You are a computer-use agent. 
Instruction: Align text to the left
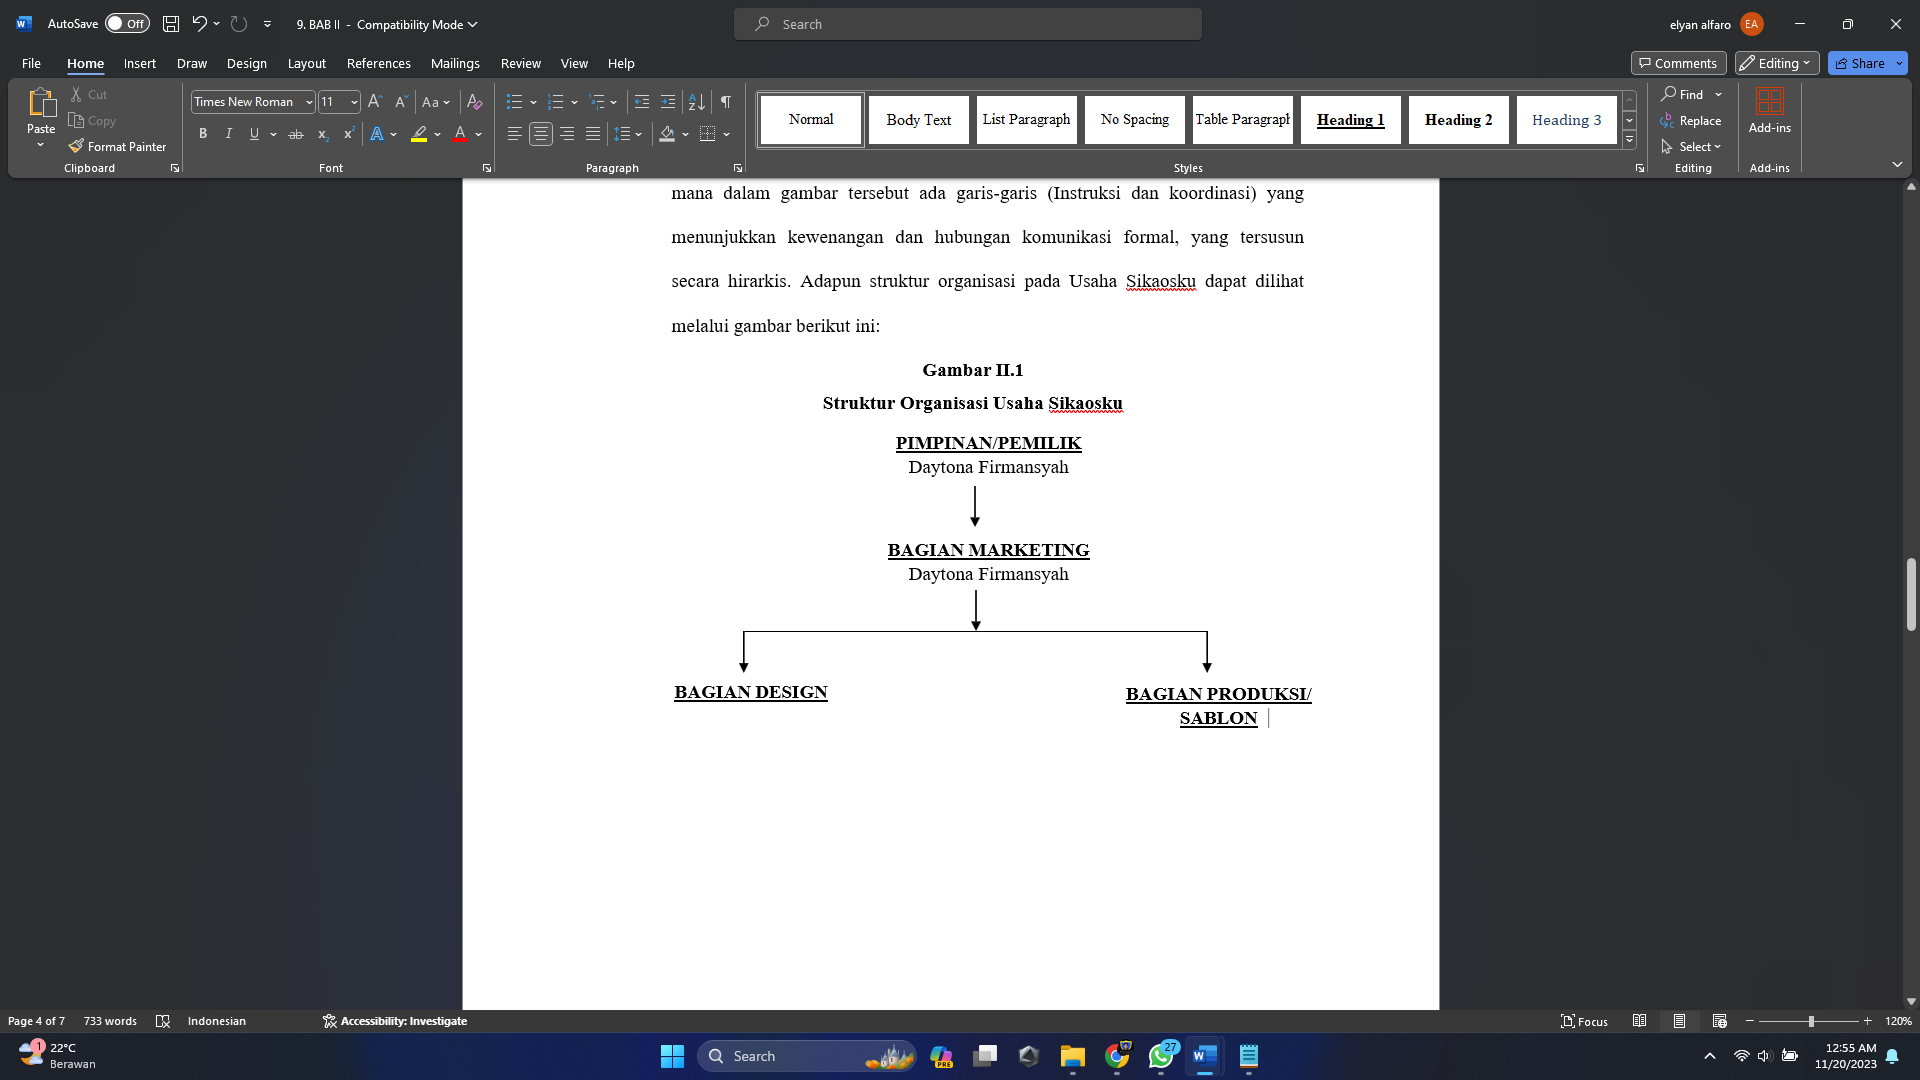point(514,134)
